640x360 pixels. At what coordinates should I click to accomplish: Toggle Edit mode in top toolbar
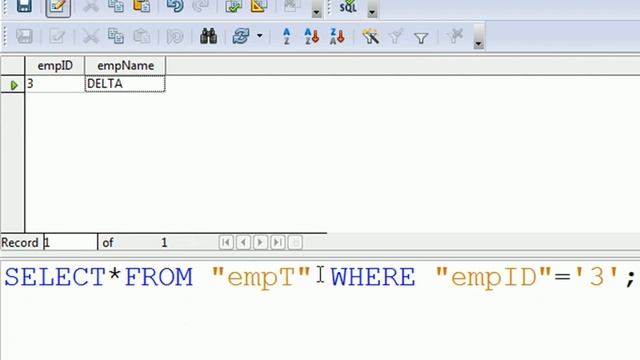click(x=58, y=7)
